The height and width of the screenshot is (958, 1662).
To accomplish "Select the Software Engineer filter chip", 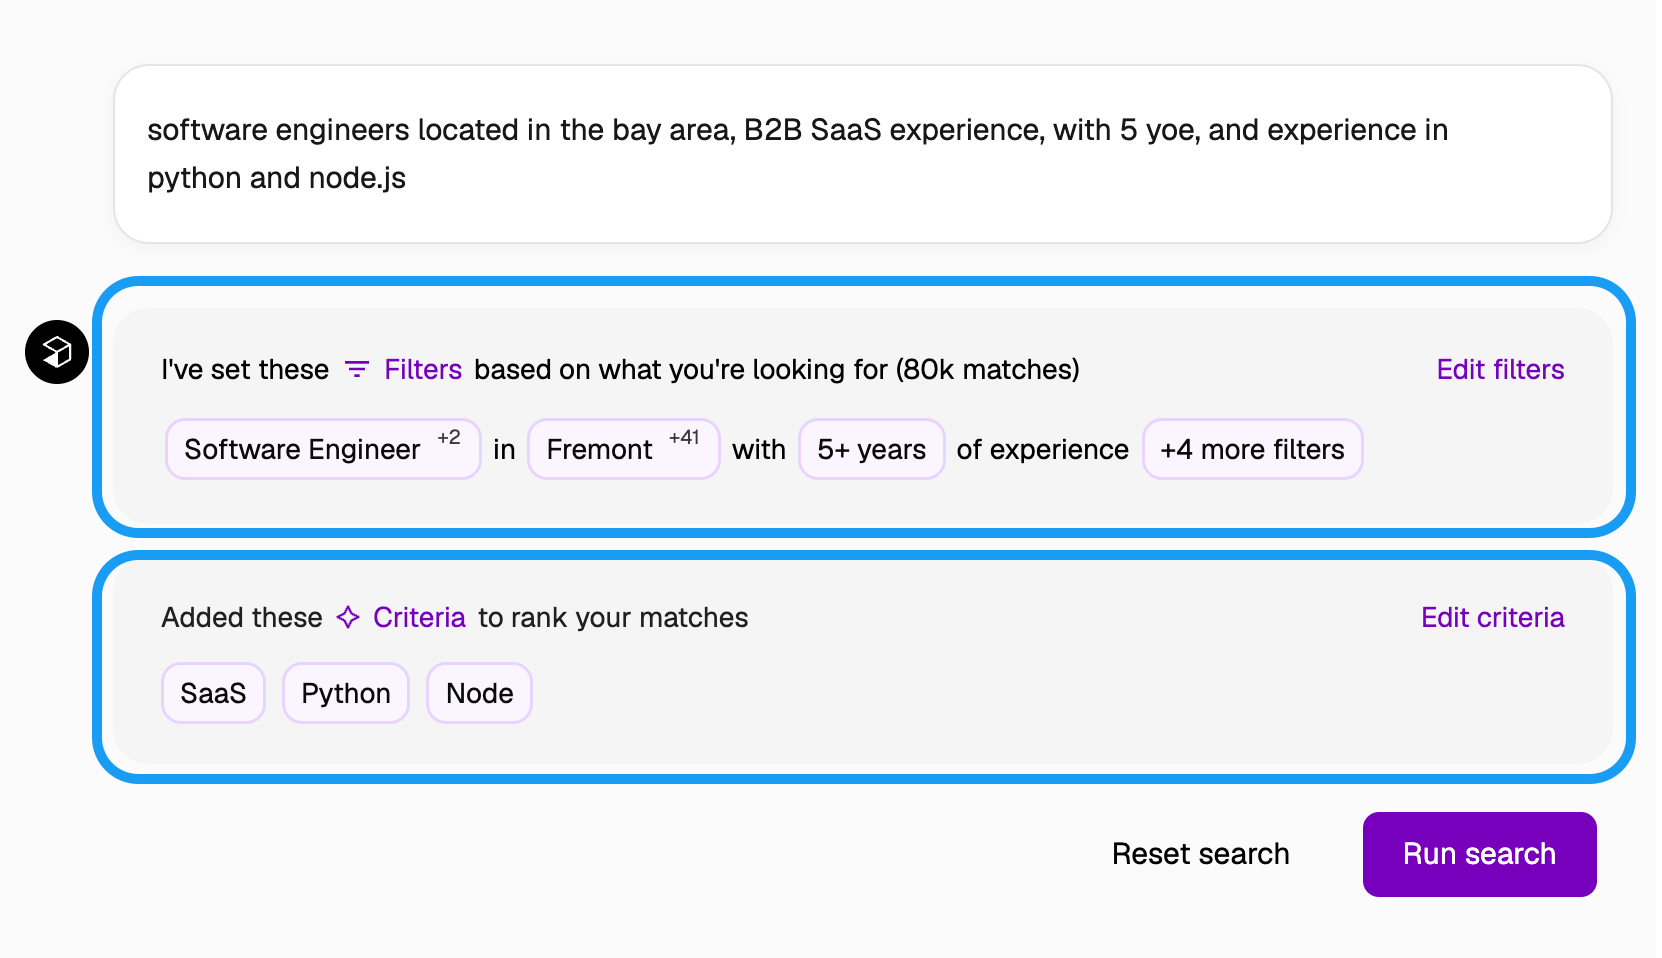I will (x=323, y=449).
